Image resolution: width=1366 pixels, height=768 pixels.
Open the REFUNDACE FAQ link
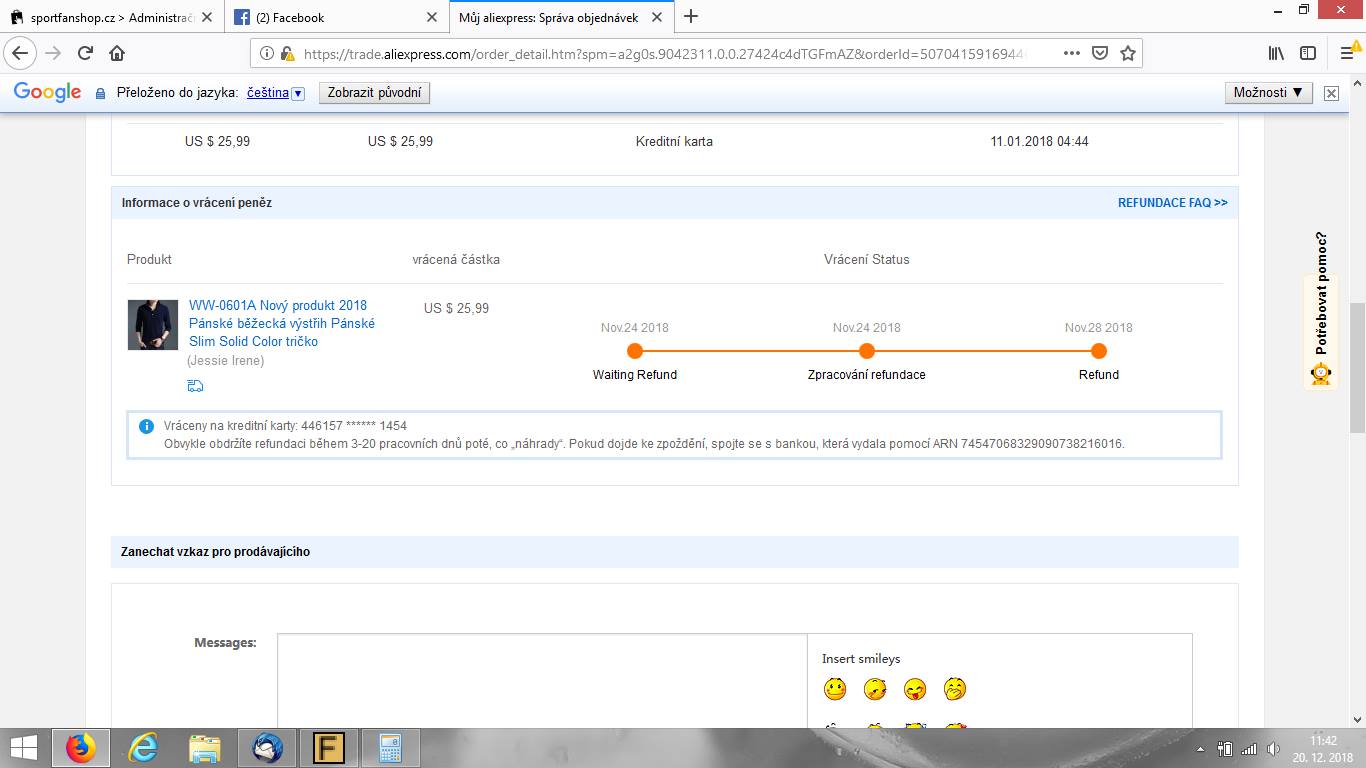click(1172, 203)
